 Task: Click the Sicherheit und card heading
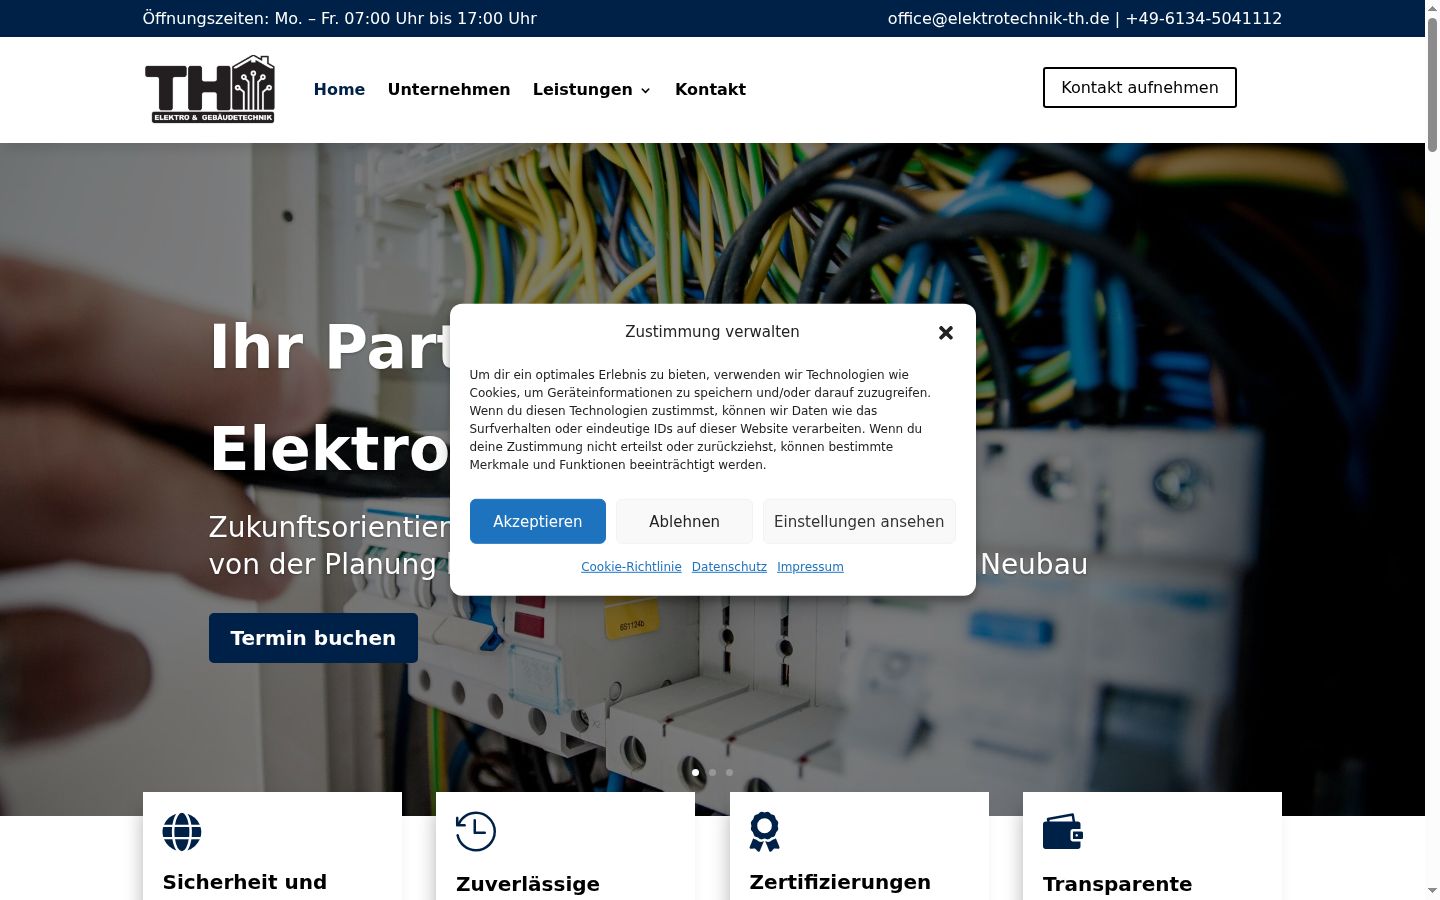[x=245, y=882]
